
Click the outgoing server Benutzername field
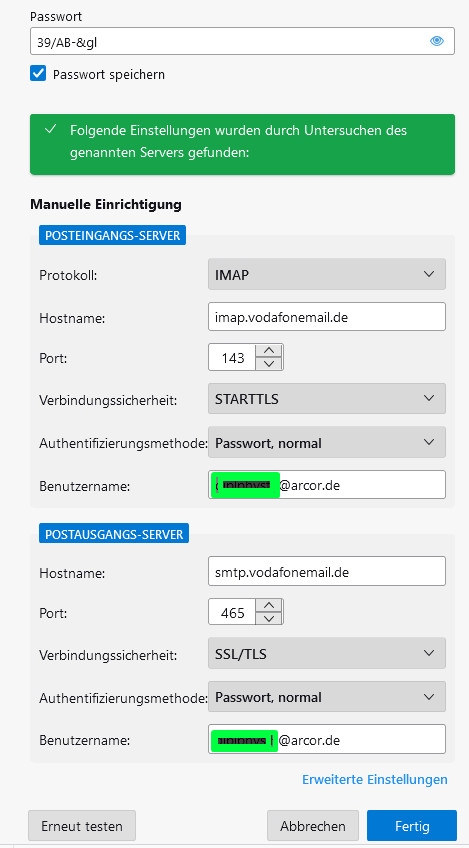[327, 739]
